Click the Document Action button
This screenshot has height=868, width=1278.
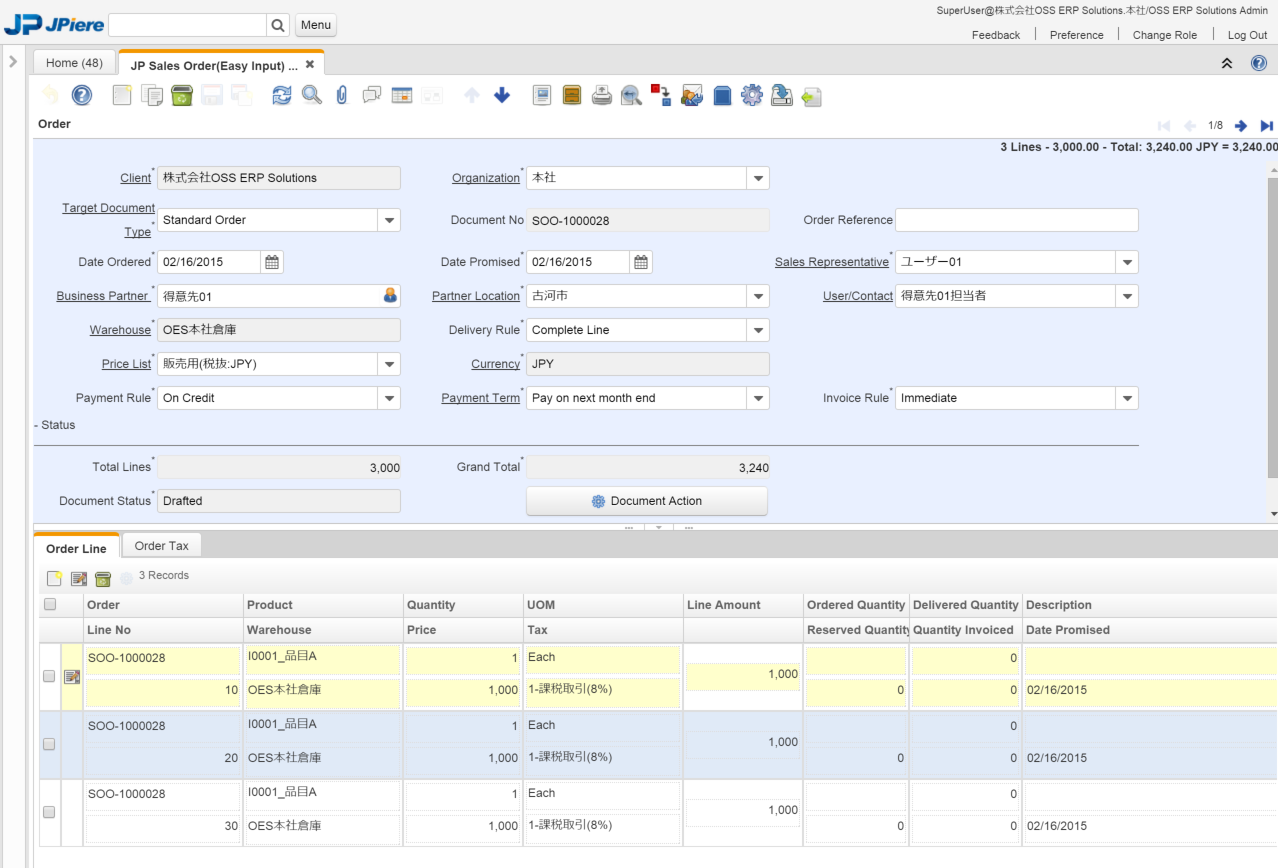(647, 501)
